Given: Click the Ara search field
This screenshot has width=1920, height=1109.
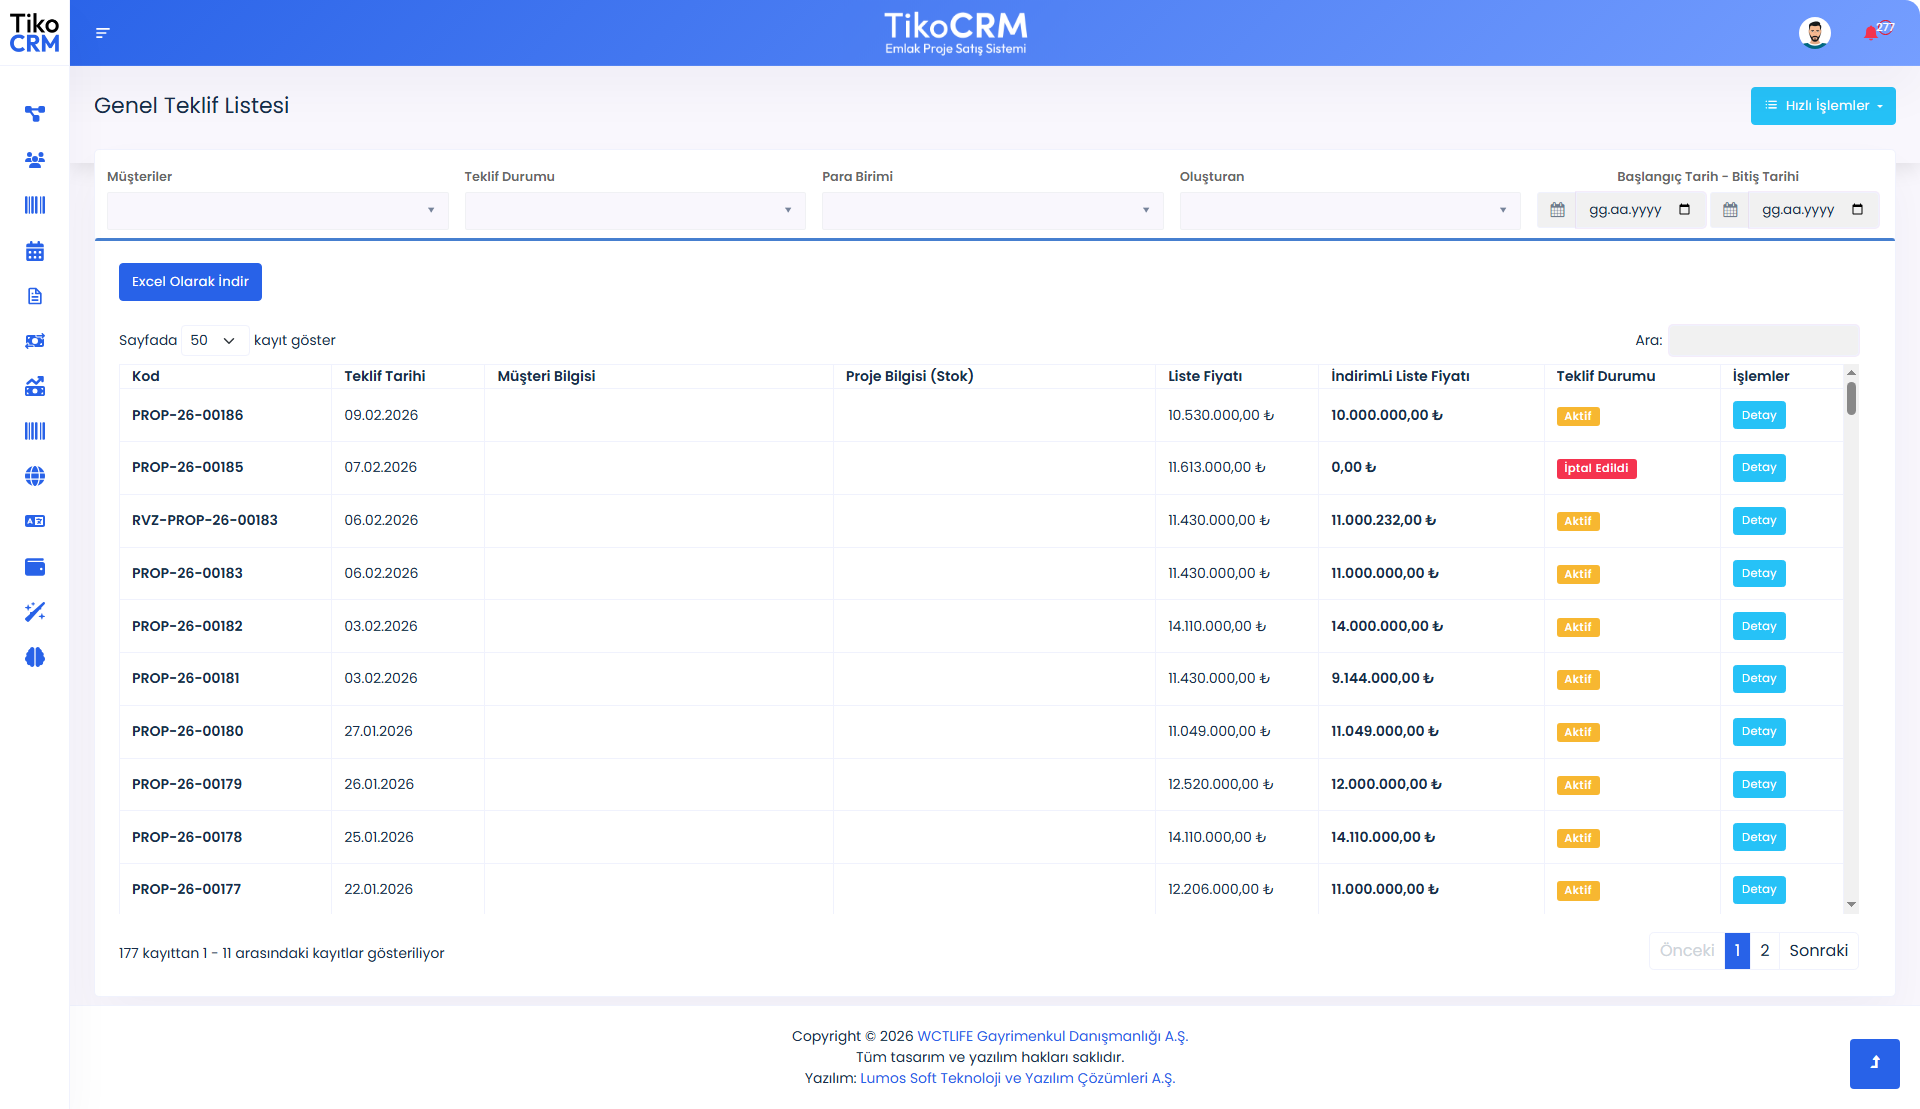Looking at the screenshot, I should click(1763, 340).
